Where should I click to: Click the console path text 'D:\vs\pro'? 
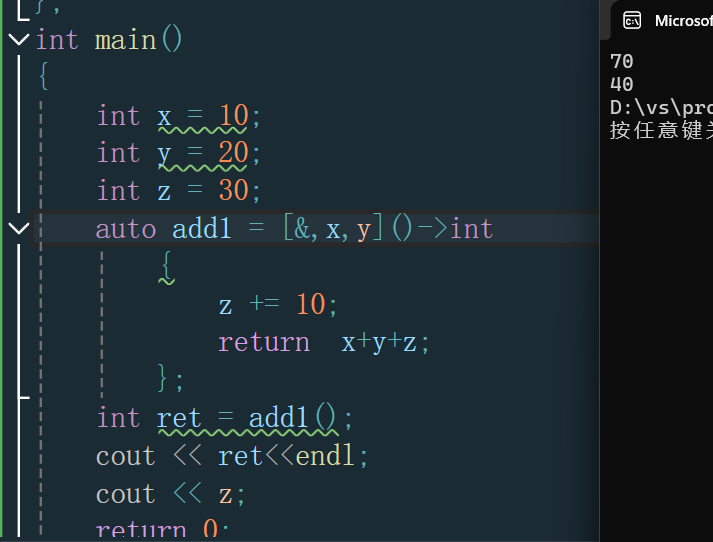(662, 108)
